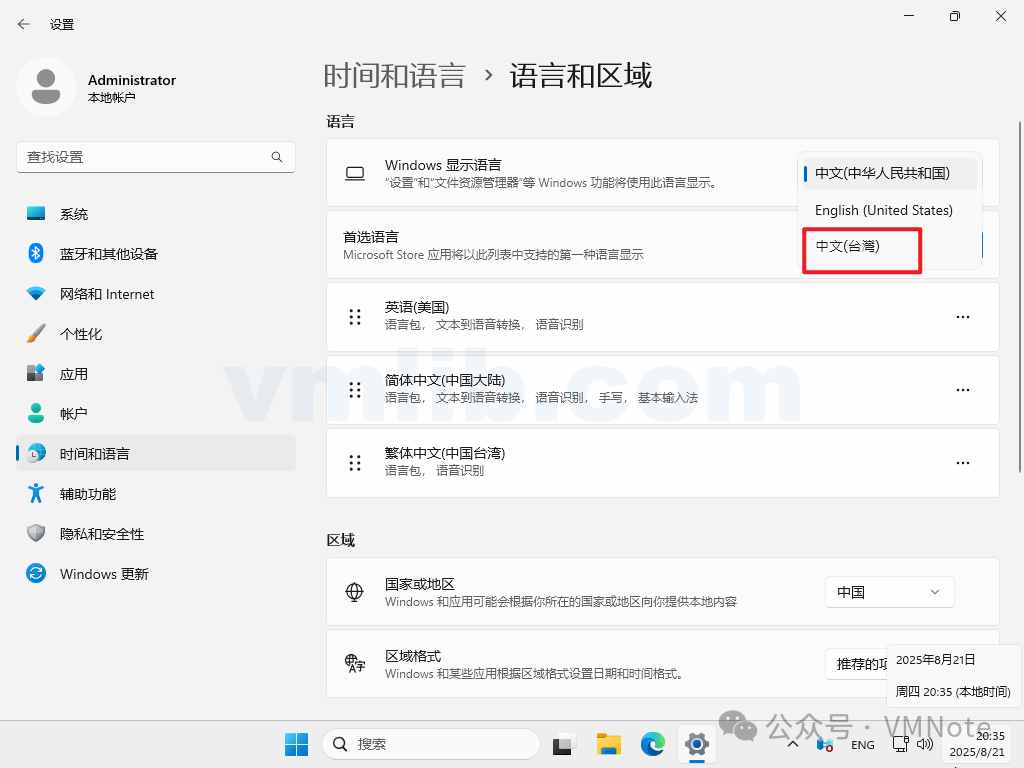
Task: Click 时间和语言 breadcrumb link
Action: [394, 76]
